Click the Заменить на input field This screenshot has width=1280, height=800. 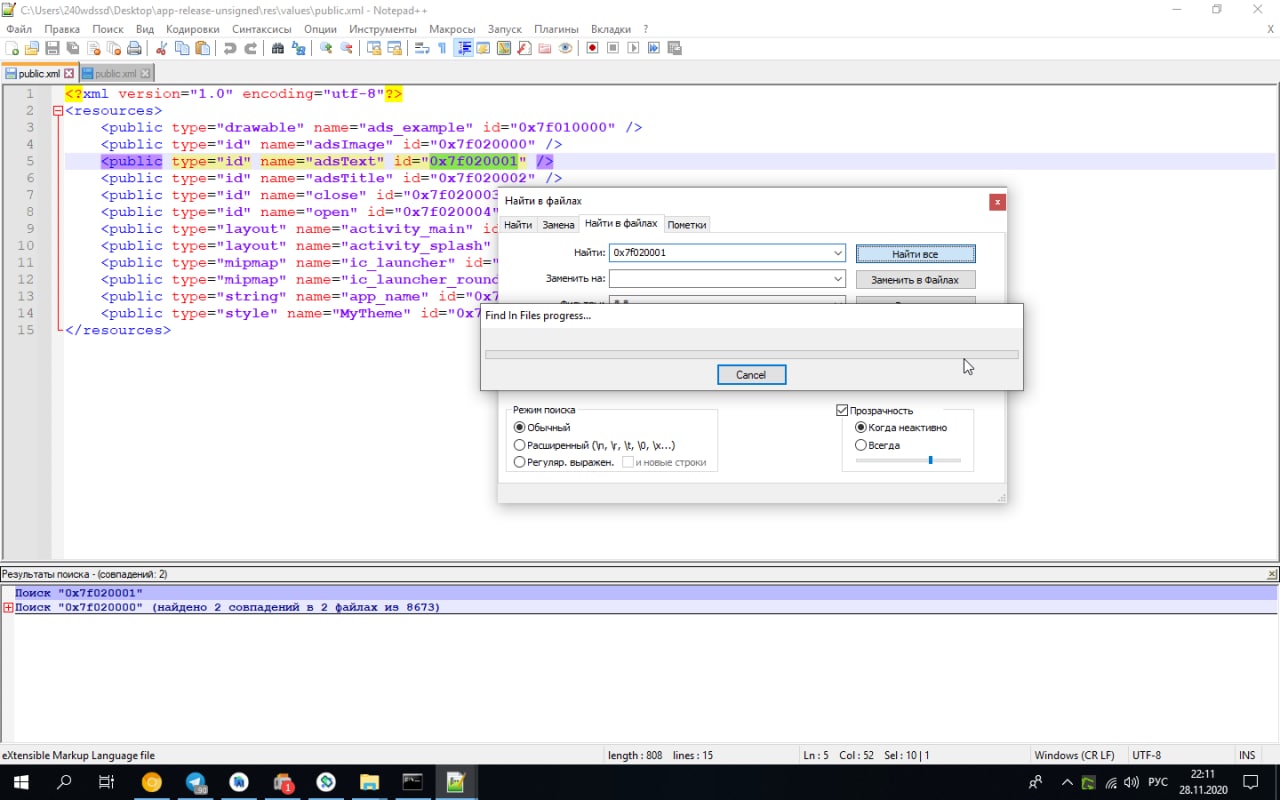click(720, 279)
